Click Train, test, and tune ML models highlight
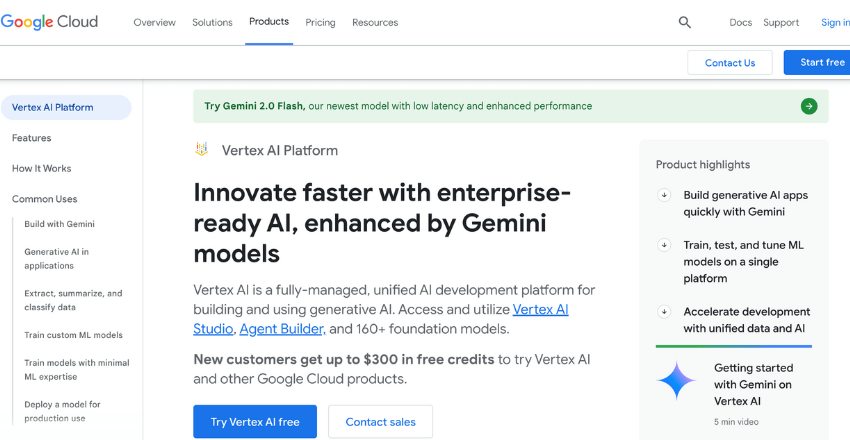850x440 pixels. [743, 262]
